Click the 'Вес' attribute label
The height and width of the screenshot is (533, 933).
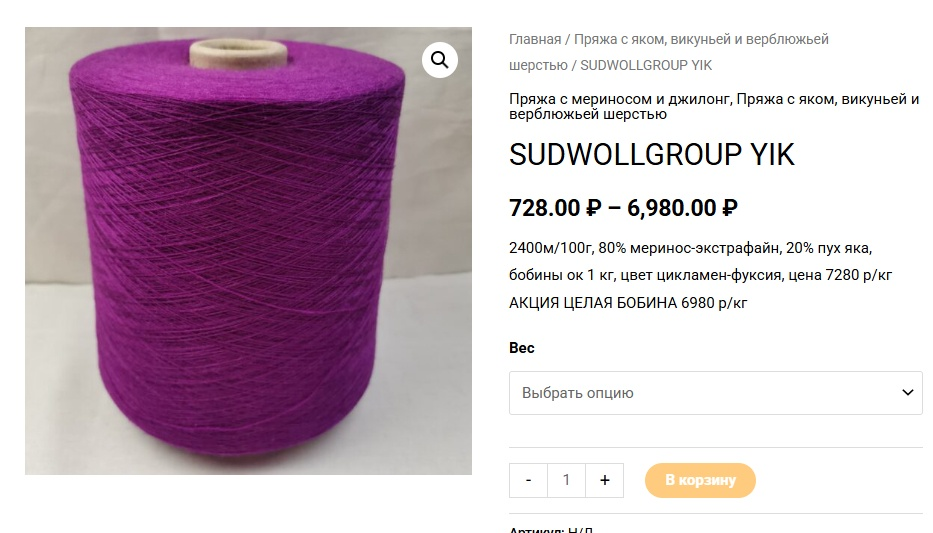coord(522,348)
